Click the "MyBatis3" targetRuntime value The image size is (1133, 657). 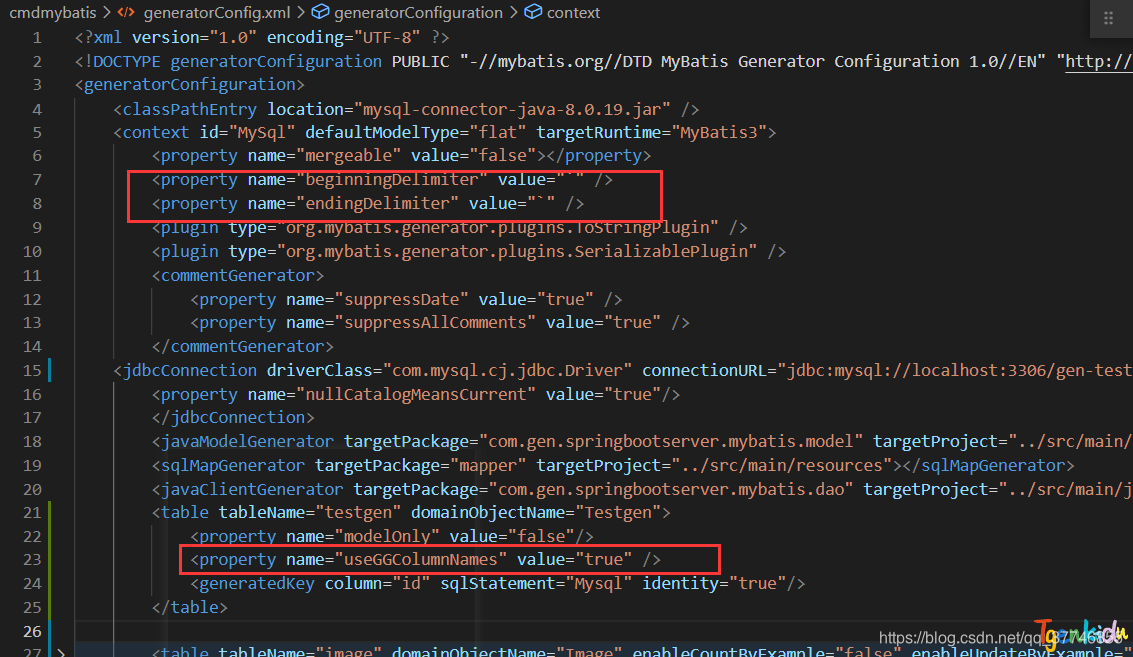coord(718,132)
